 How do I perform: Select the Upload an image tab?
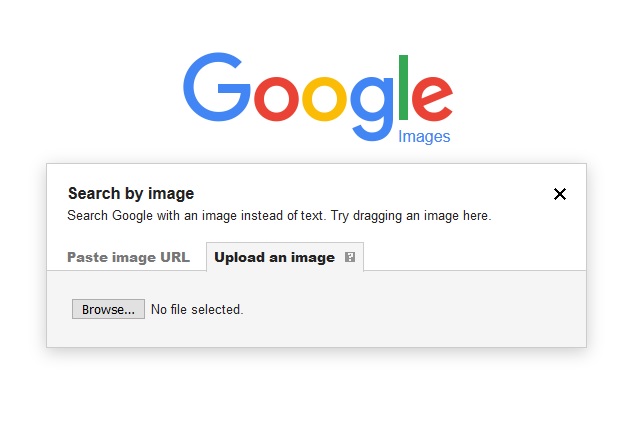[274, 257]
